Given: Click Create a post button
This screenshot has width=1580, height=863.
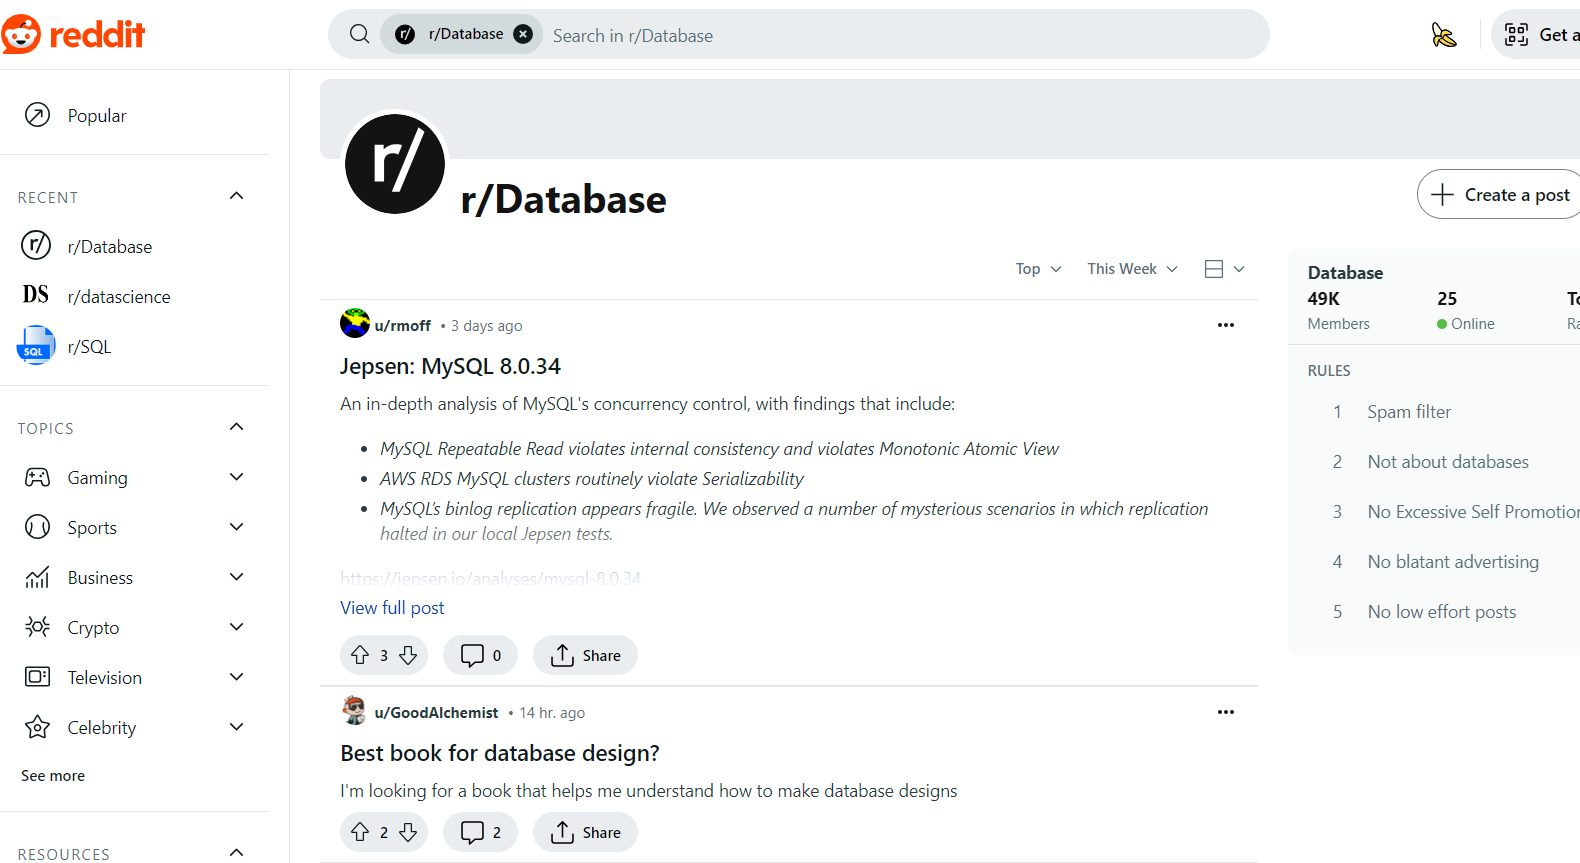Looking at the screenshot, I should [x=1500, y=194].
